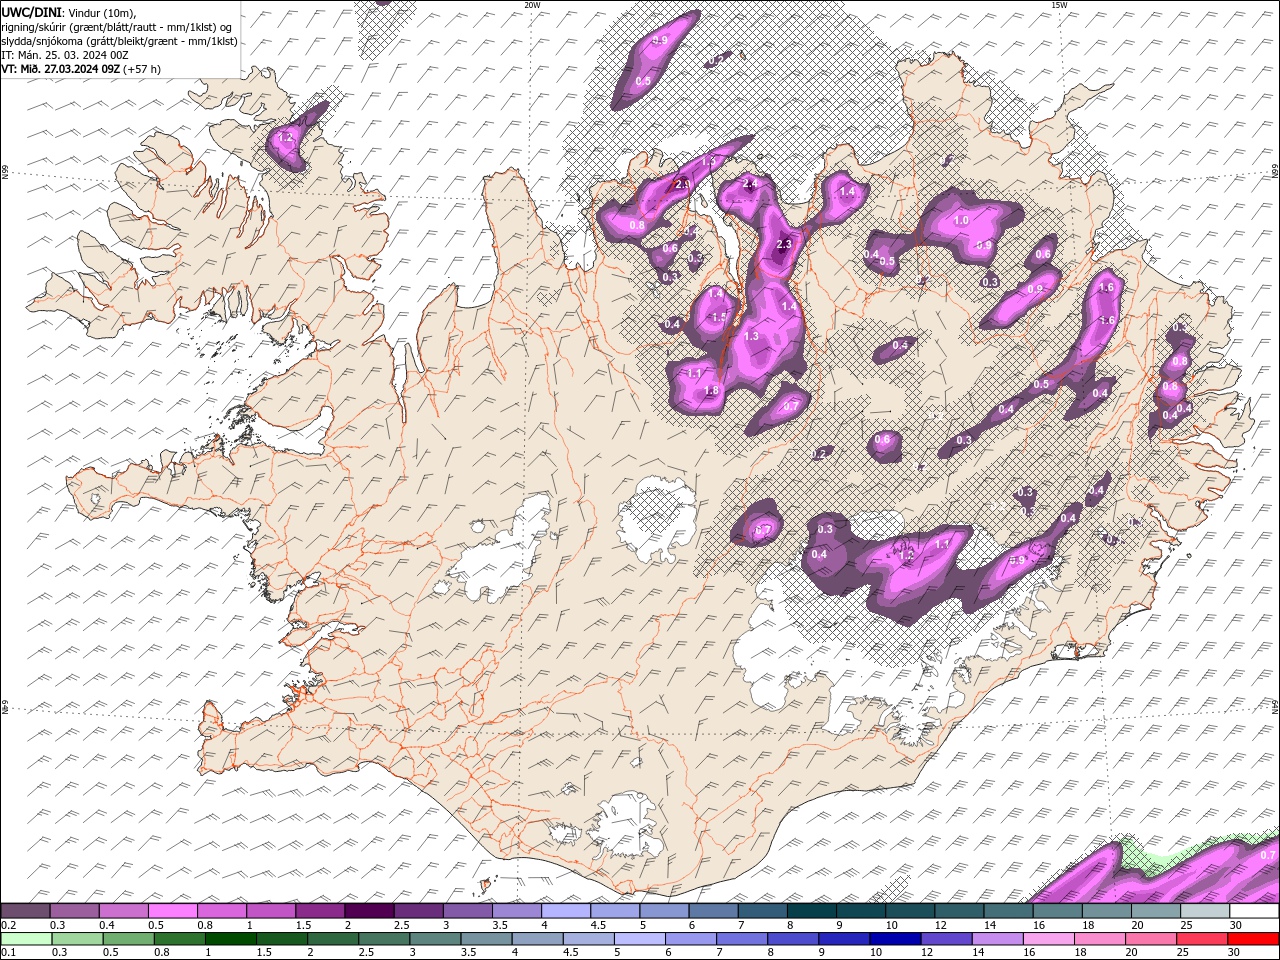This screenshot has height=960, width=1280.
Task: Pick the dark purple 0.2 swatch in snow legend
Action: point(25,911)
